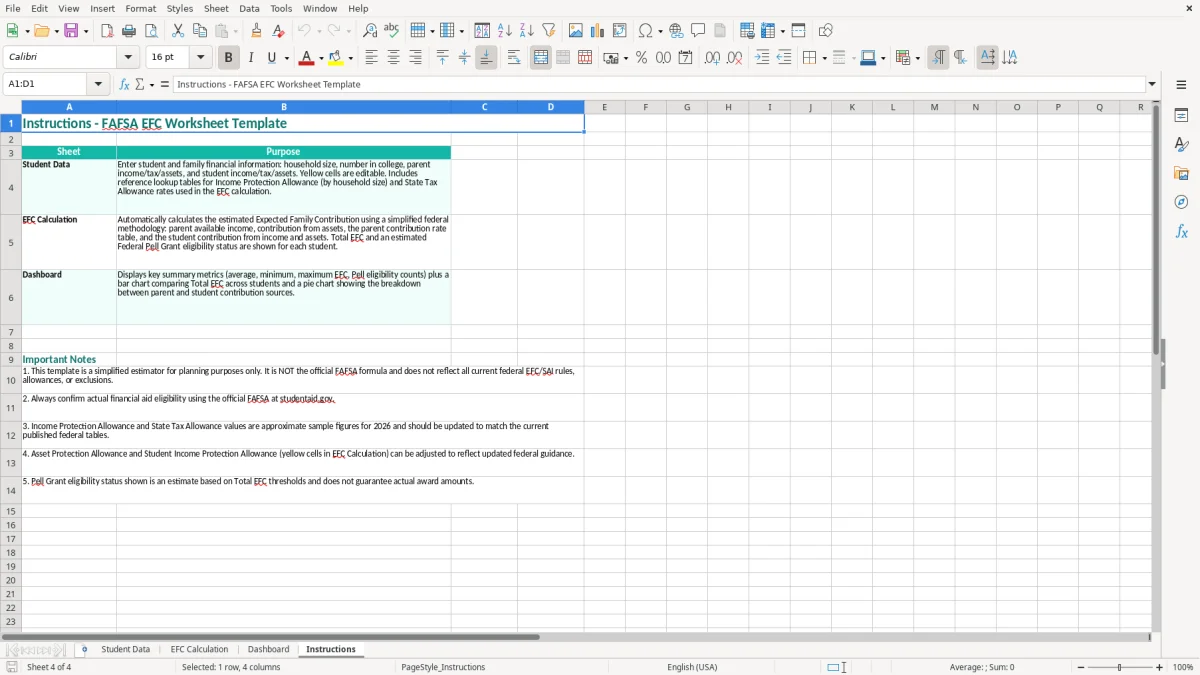Sort descending
The image size is (1200, 675).
[x=527, y=31]
